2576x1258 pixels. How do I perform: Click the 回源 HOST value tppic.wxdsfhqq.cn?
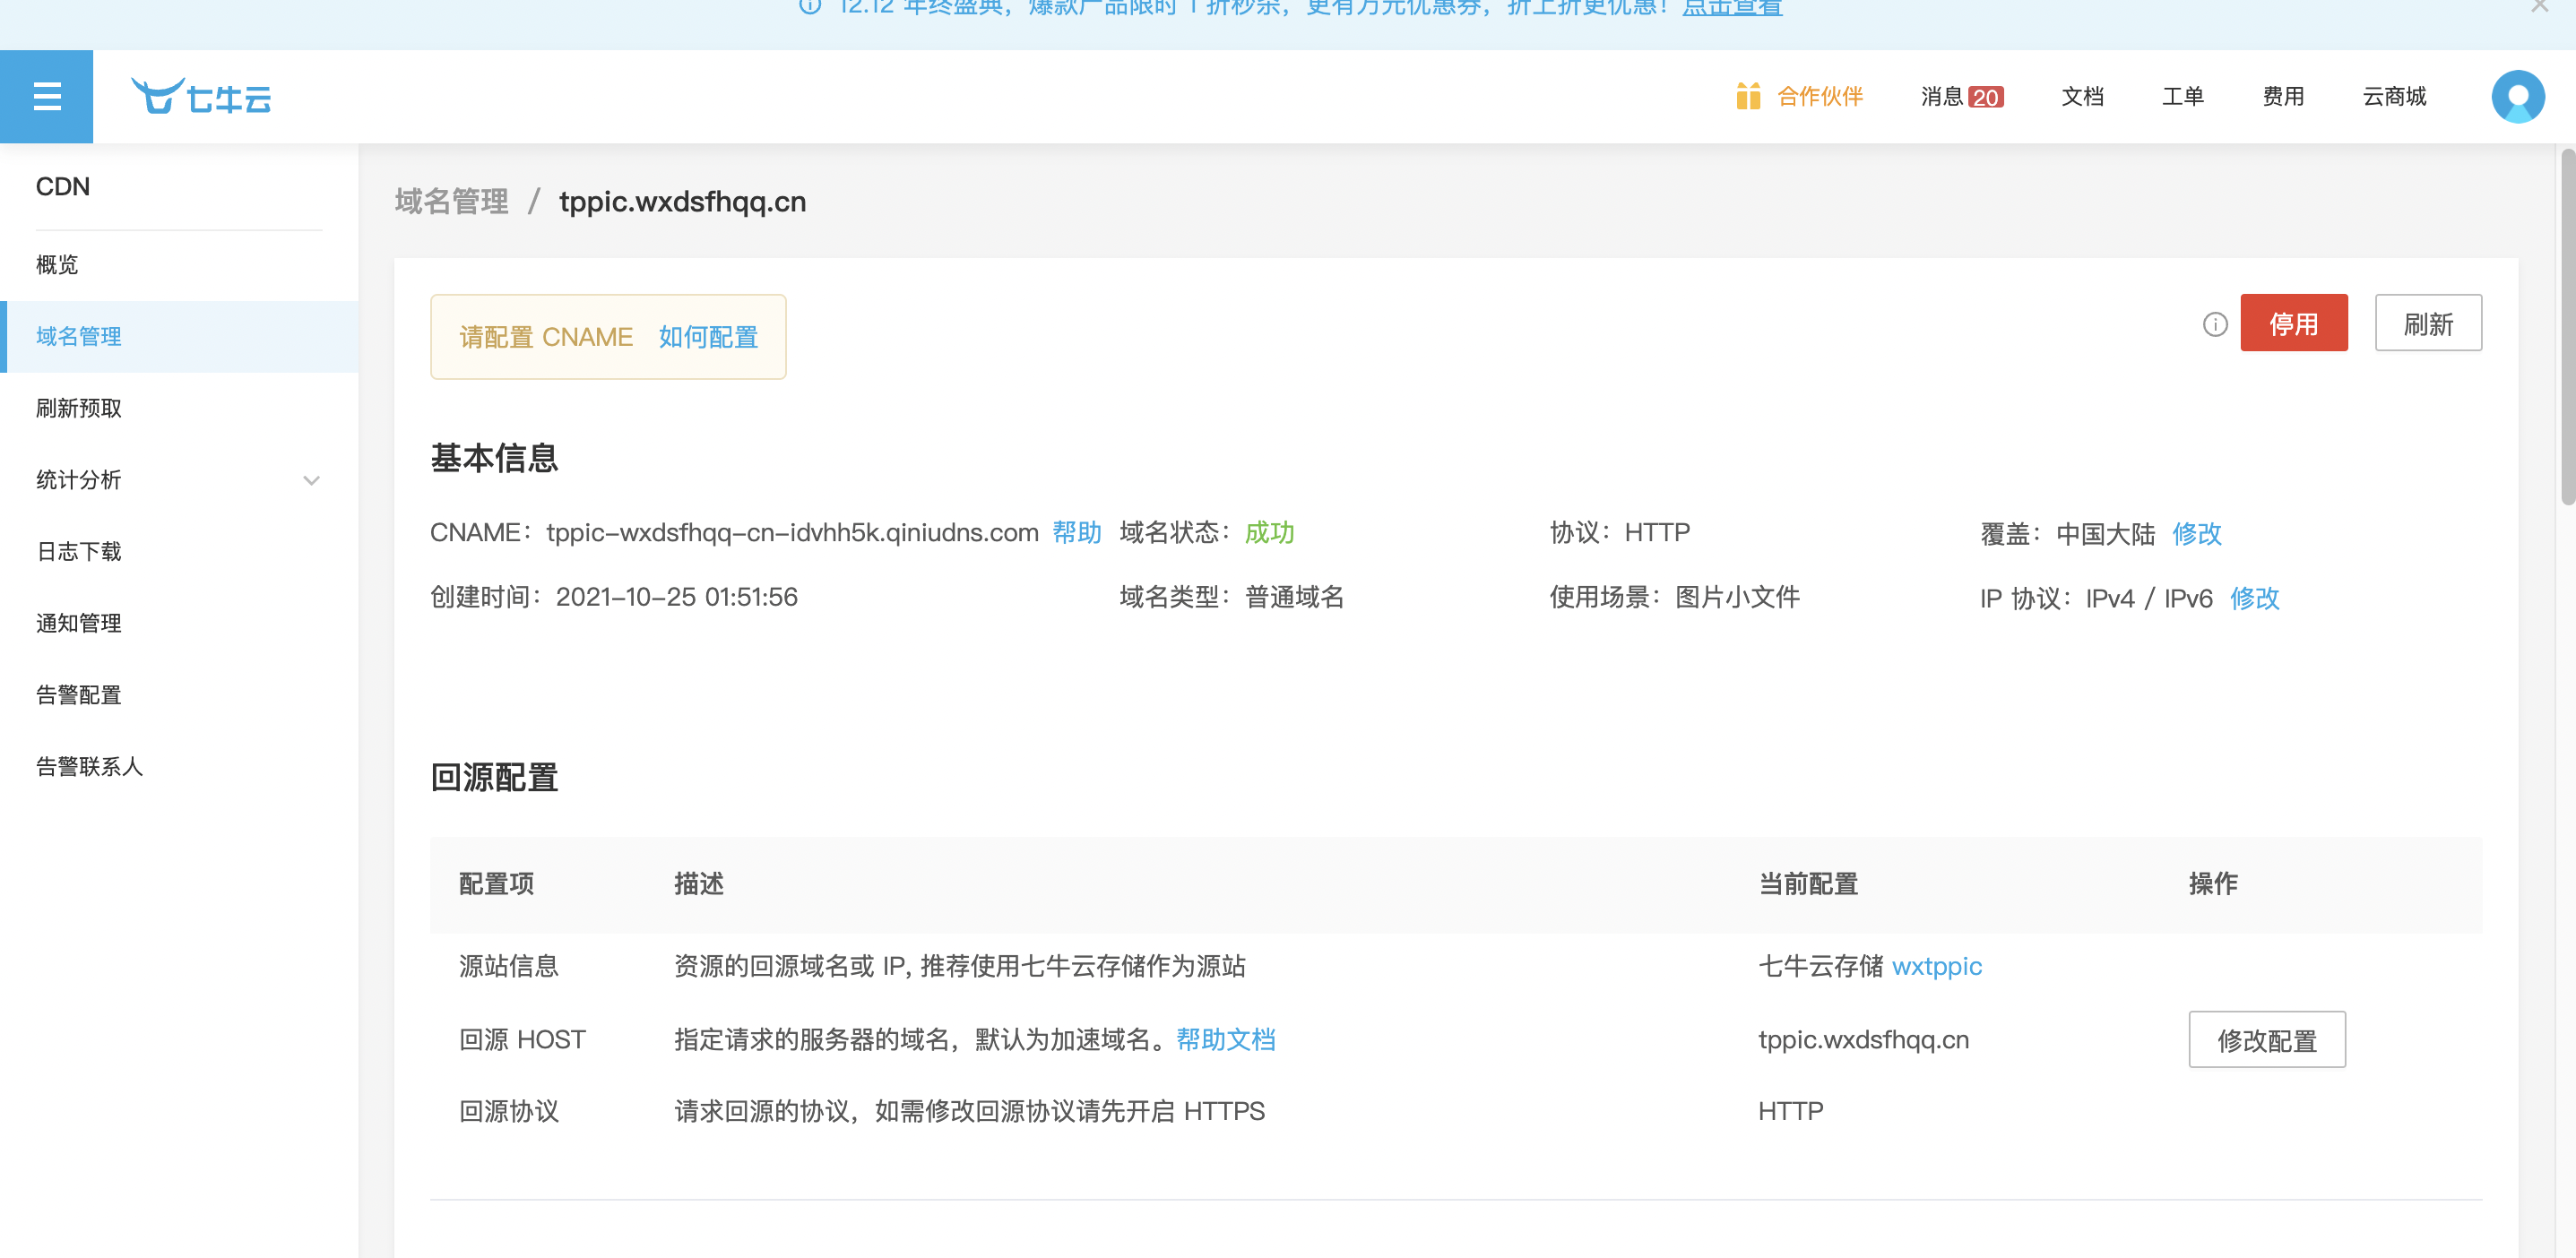(x=1863, y=1040)
